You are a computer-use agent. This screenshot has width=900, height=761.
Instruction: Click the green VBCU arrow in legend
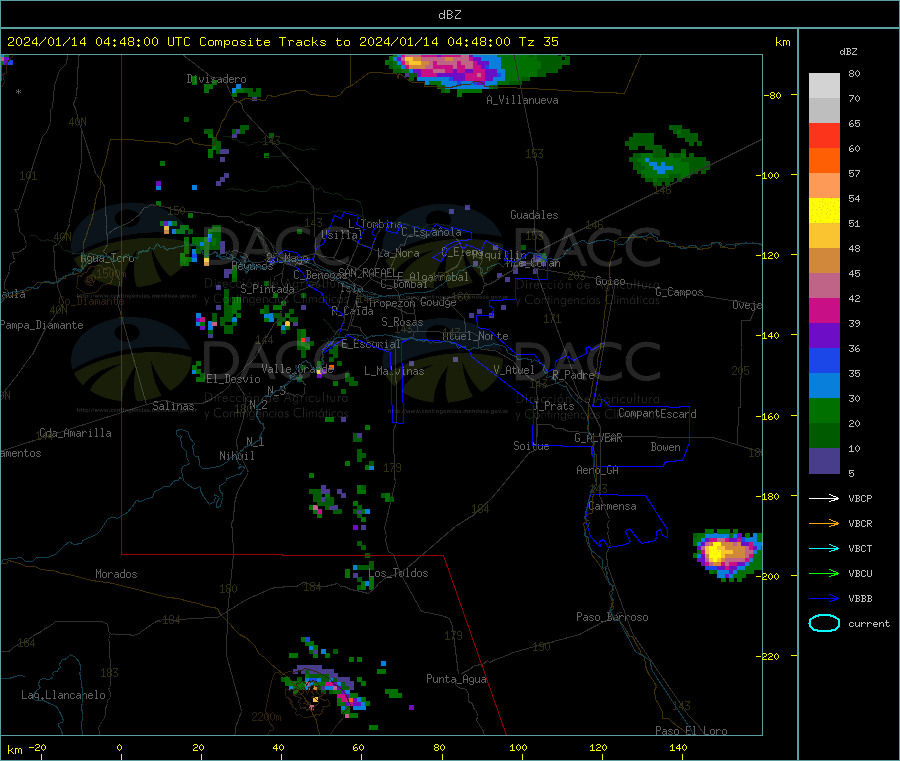pyautogui.click(x=824, y=573)
